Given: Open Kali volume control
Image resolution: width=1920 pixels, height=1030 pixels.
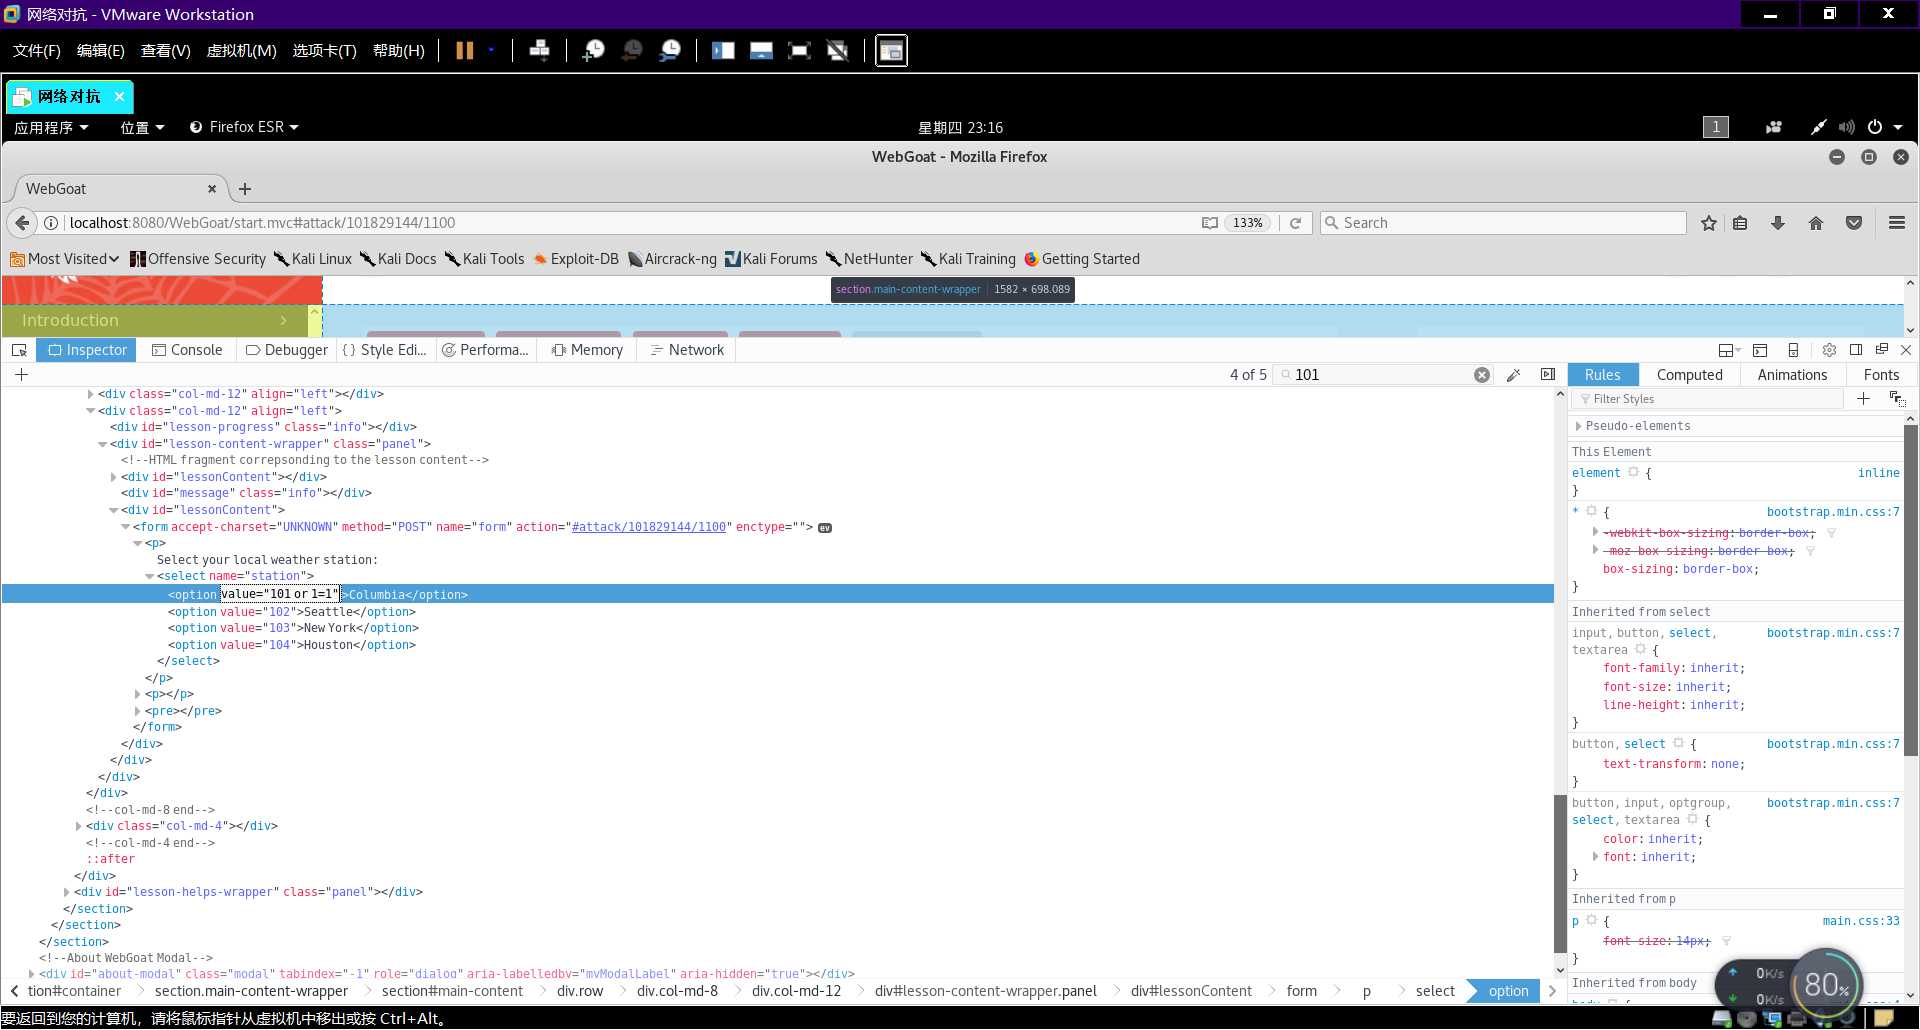Looking at the screenshot, I should coord(1846,127).
